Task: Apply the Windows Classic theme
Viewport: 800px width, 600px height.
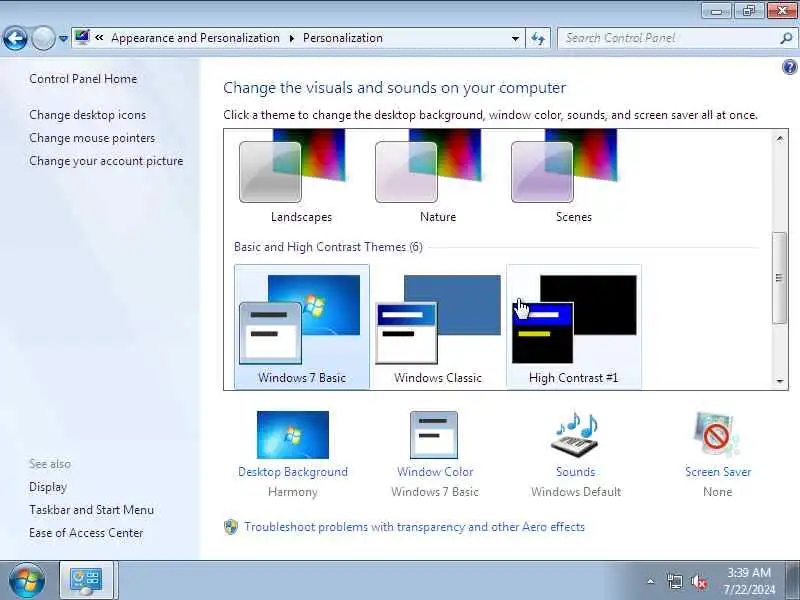Action: [x=438, y=327]
